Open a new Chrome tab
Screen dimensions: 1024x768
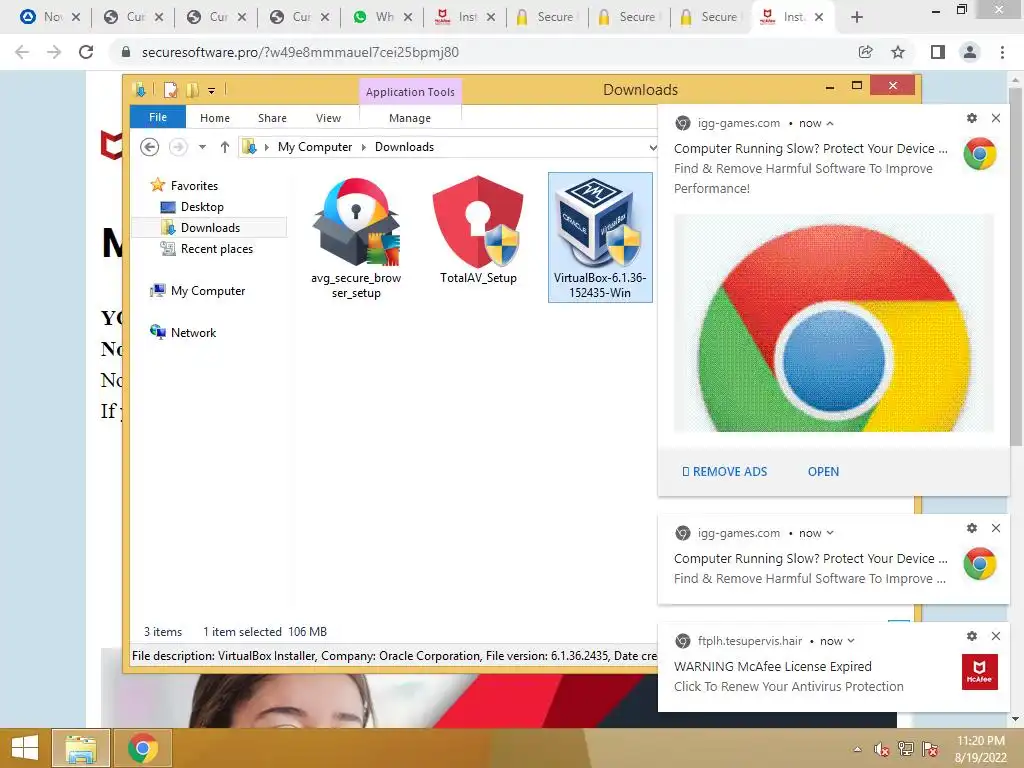click(857, 17)
